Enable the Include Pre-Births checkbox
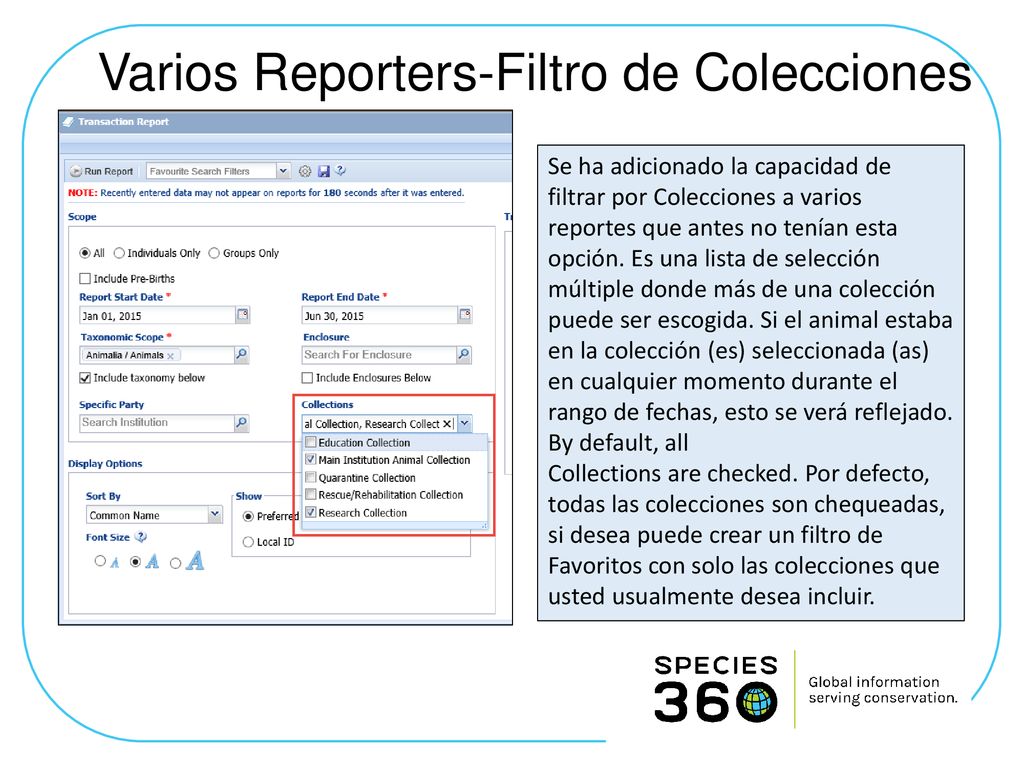 pyautogui.click(x=85, y=279)
